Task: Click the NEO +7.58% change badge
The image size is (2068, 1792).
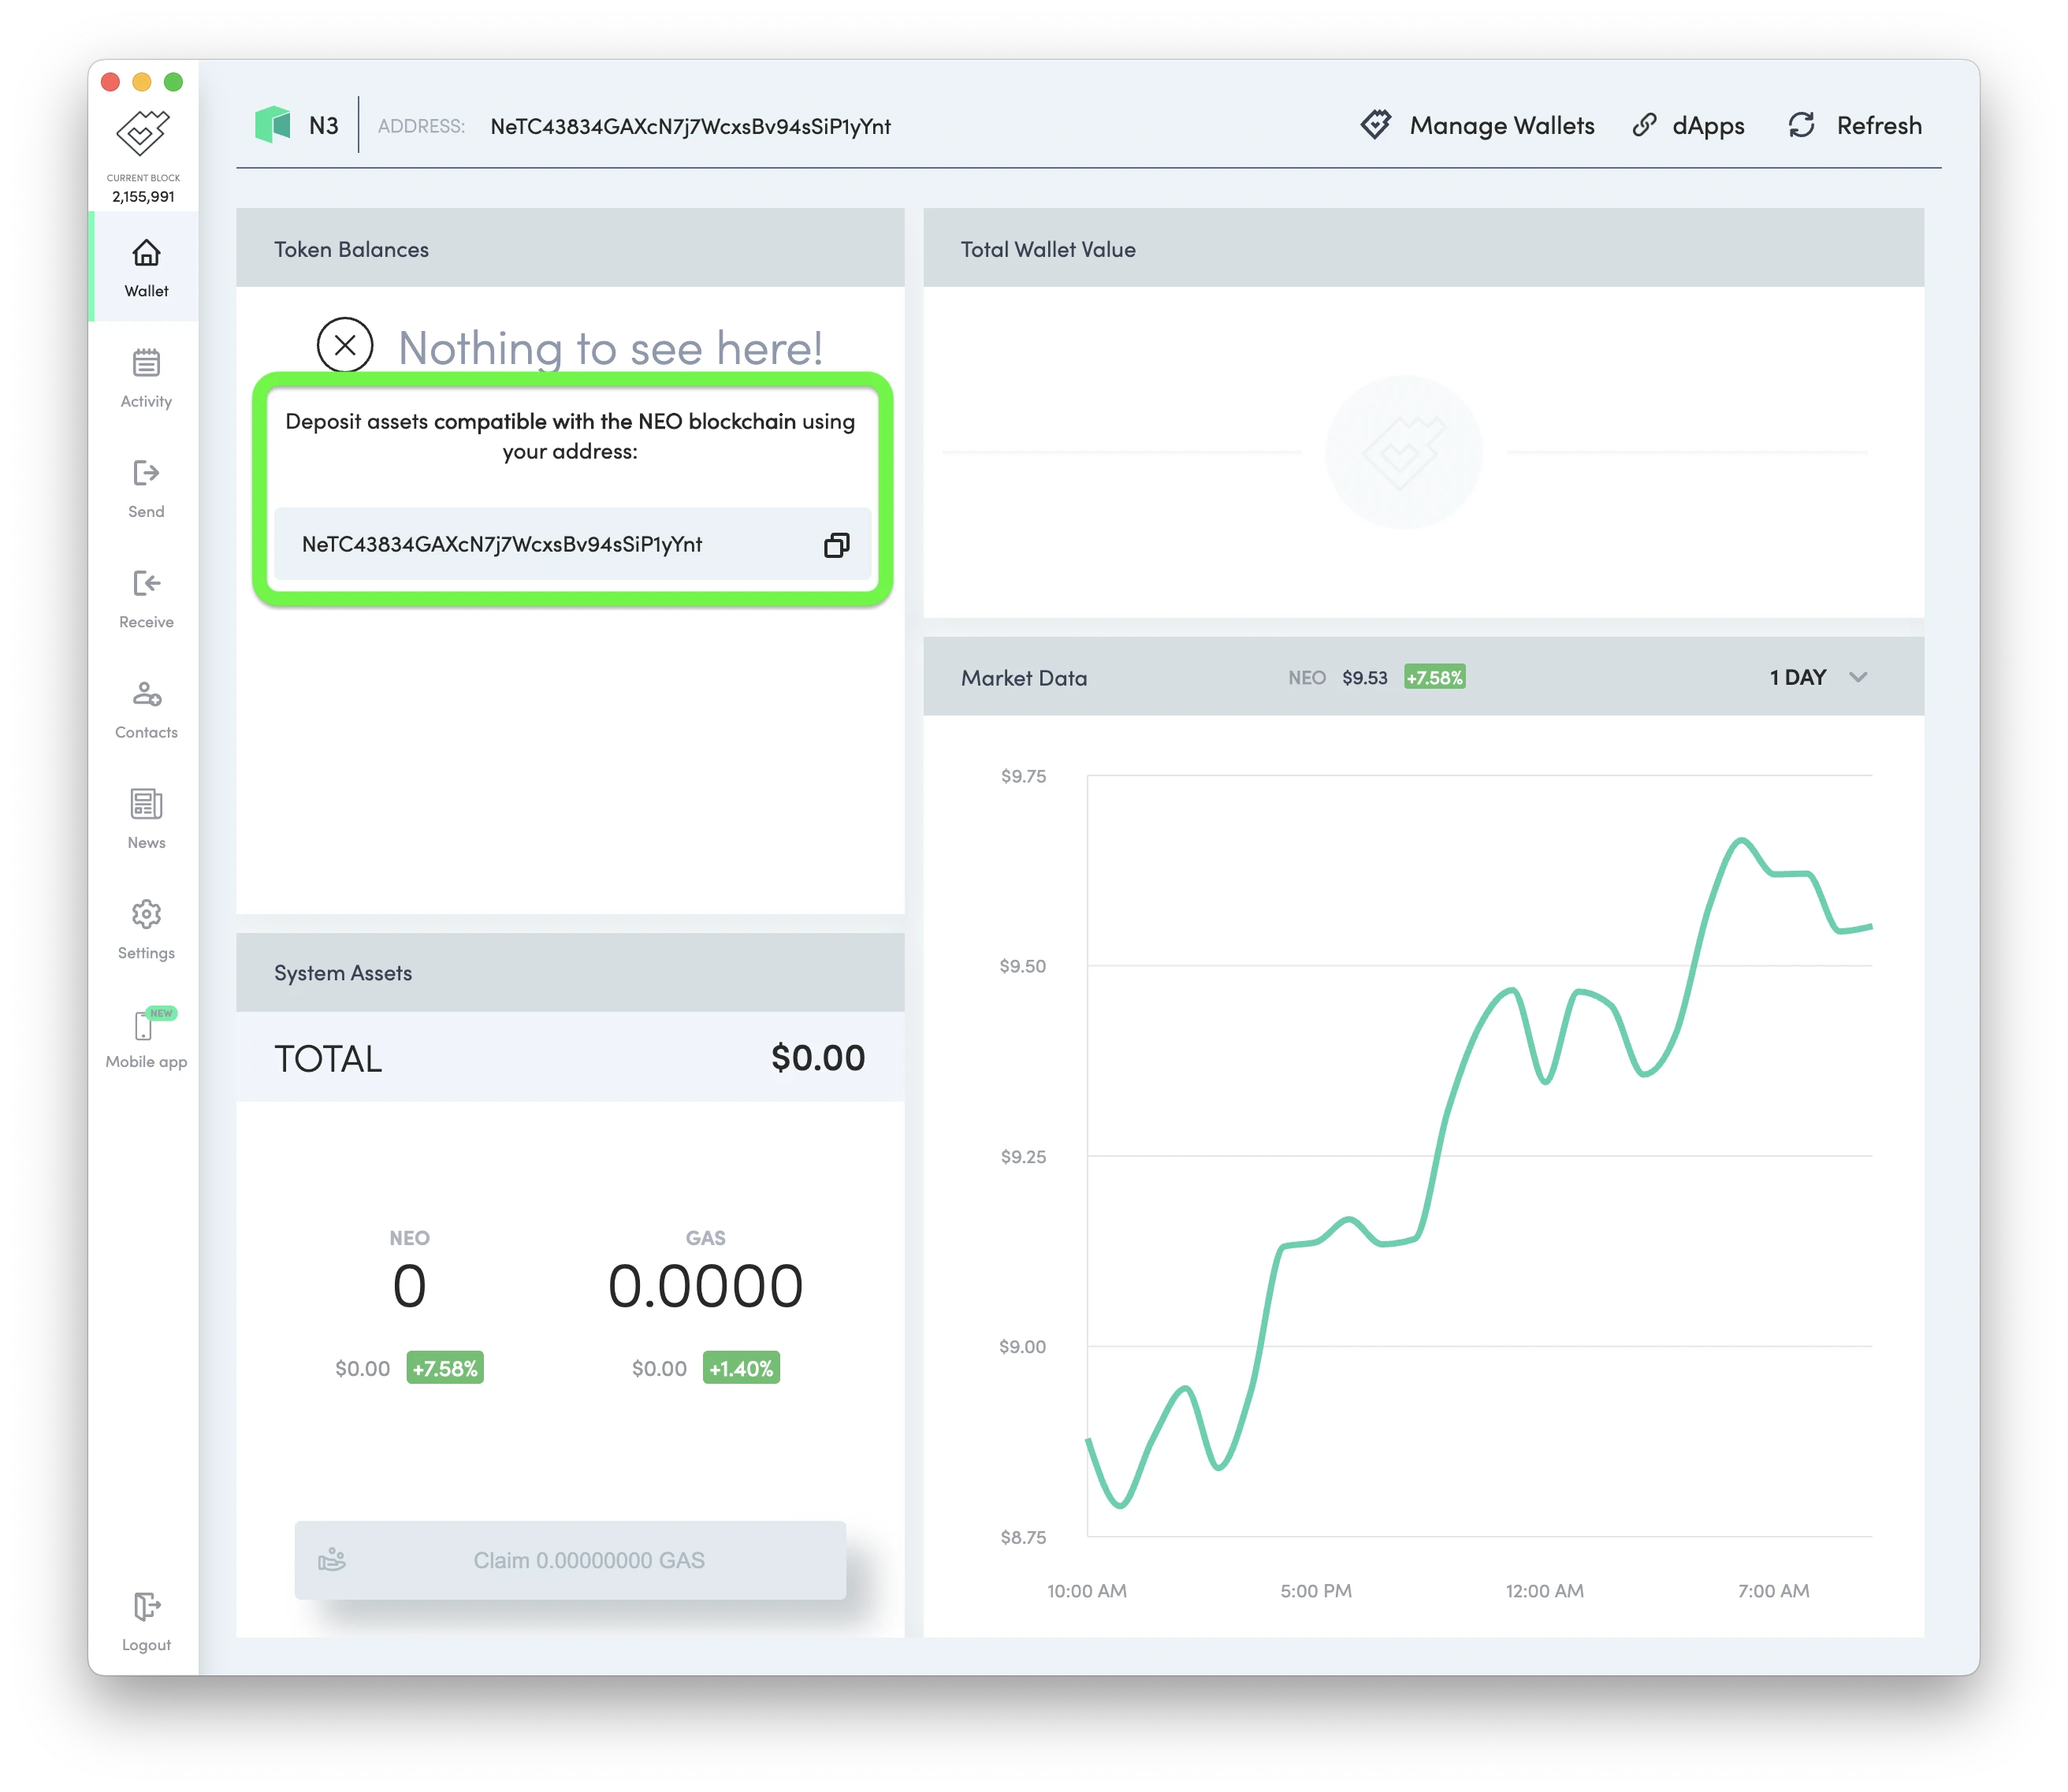Action: (x=1434, y=677)
